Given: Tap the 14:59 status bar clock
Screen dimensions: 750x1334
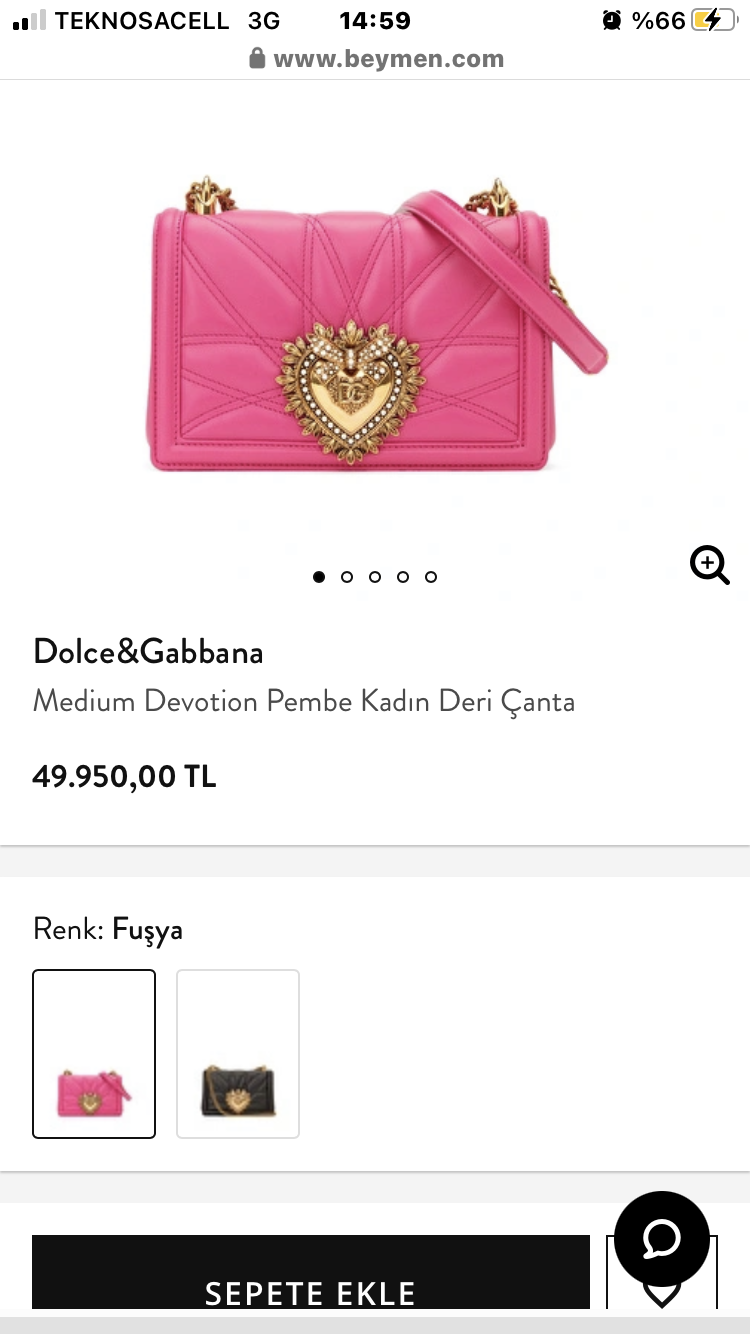Looking at the screenshot, I should tap(375, 20).
